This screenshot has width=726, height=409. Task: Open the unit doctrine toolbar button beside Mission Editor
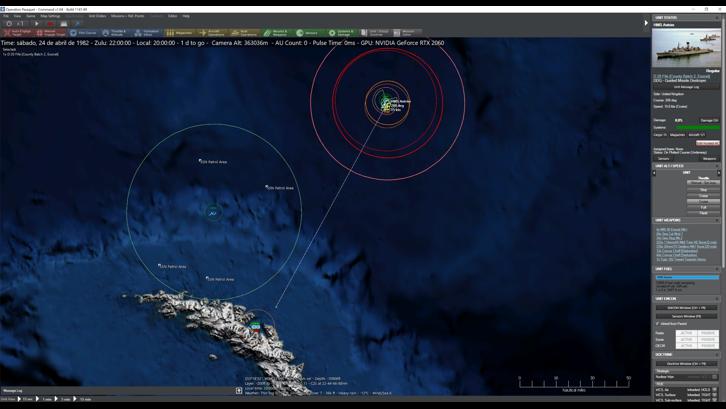coord(376,33)
